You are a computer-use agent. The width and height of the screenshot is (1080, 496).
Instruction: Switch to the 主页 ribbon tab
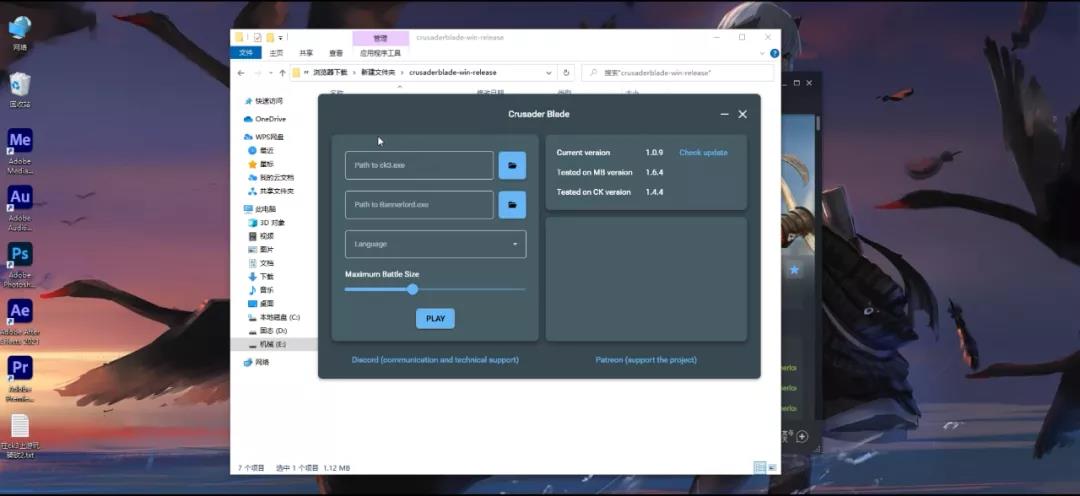pos(276,52)
